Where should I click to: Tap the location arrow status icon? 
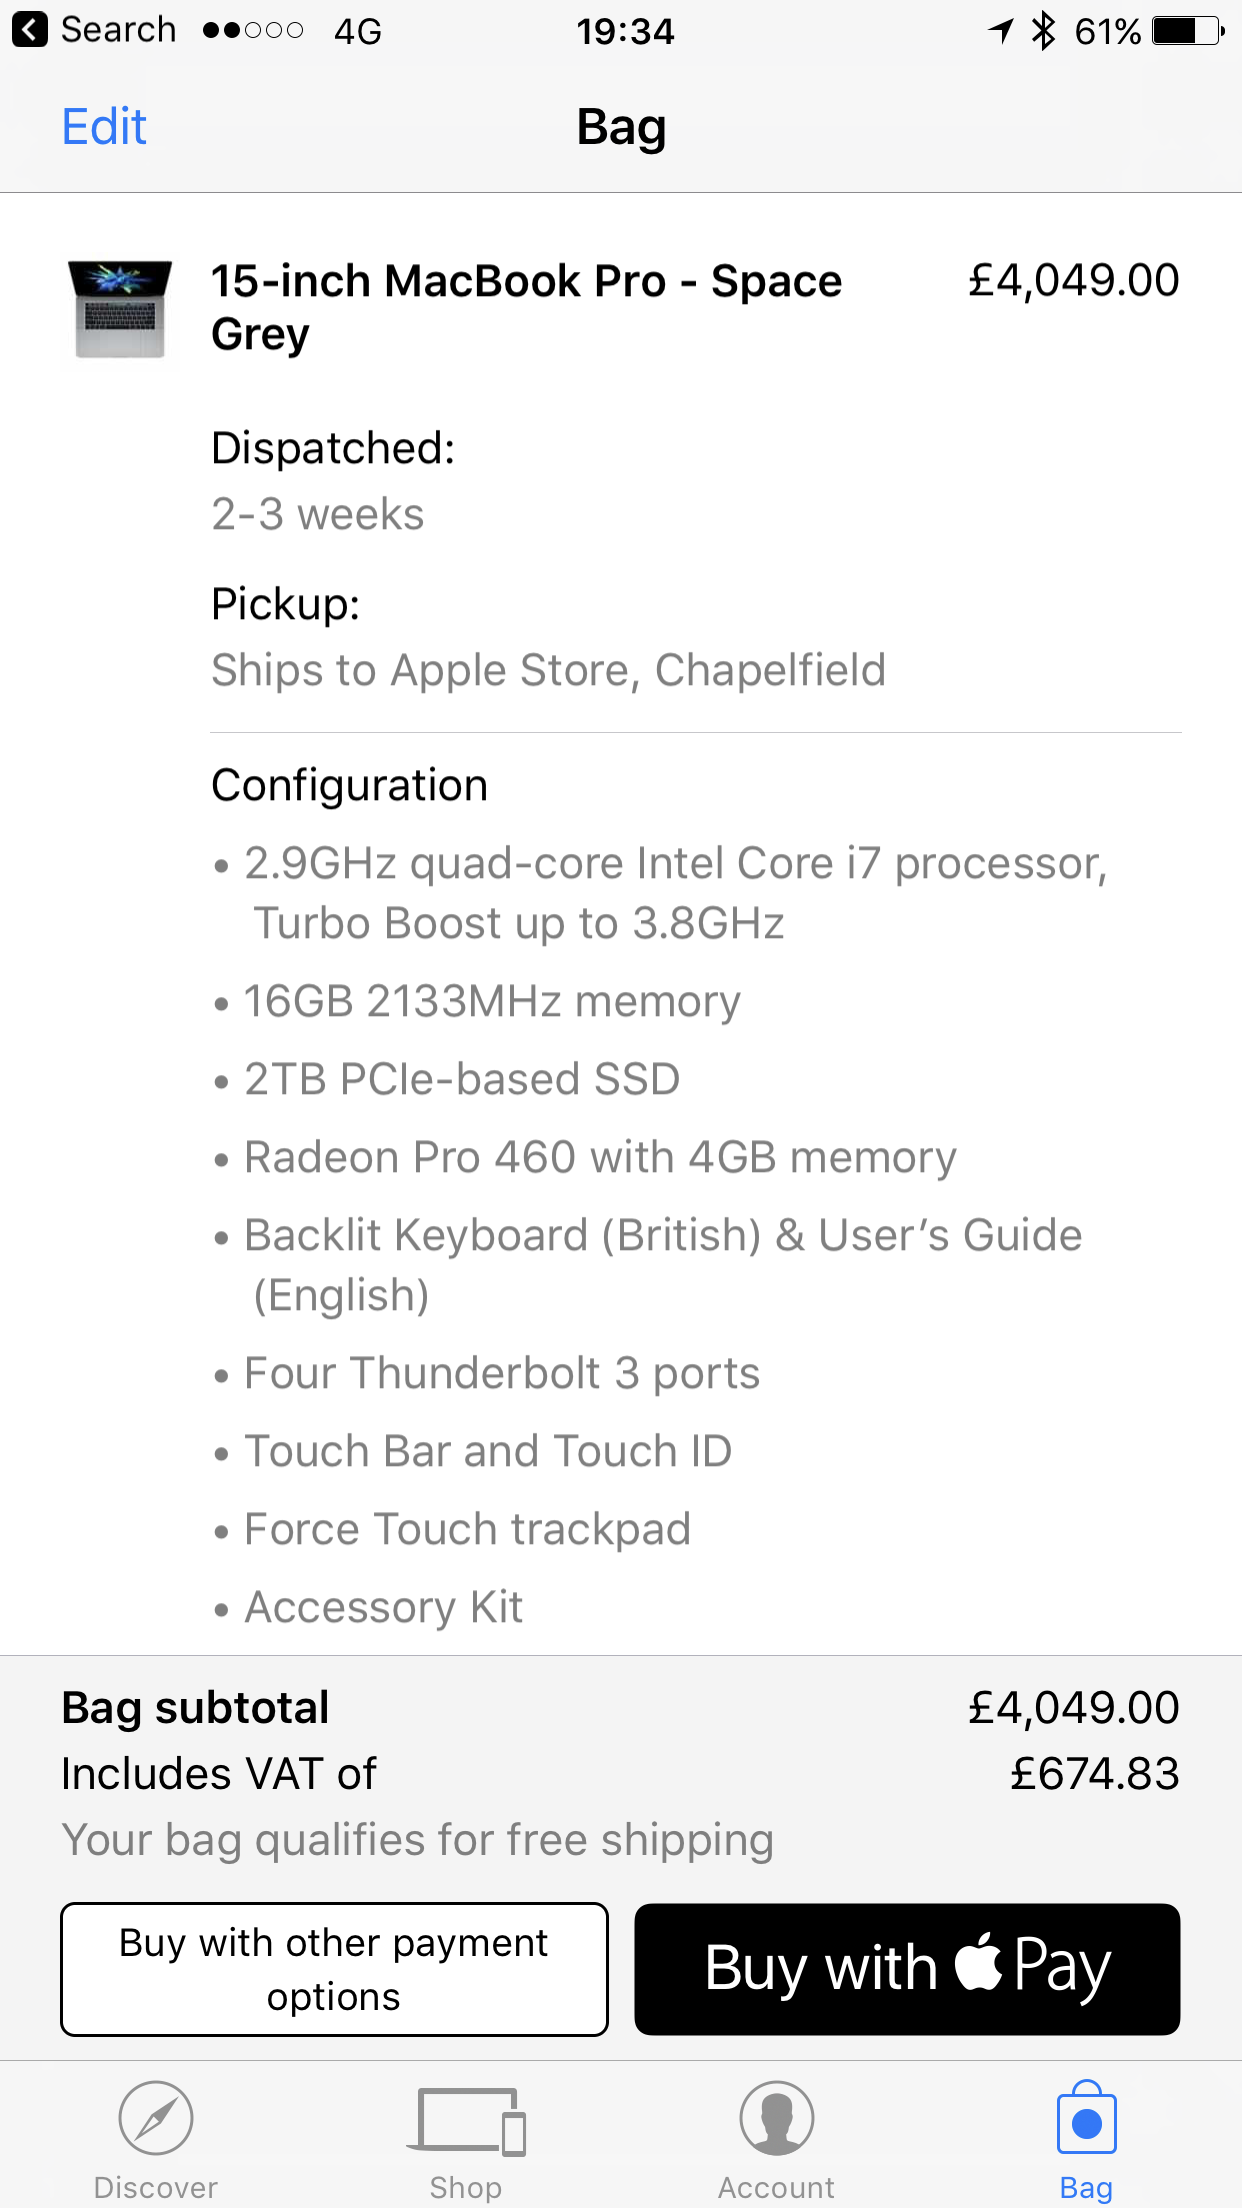(x=1001, y=31)
